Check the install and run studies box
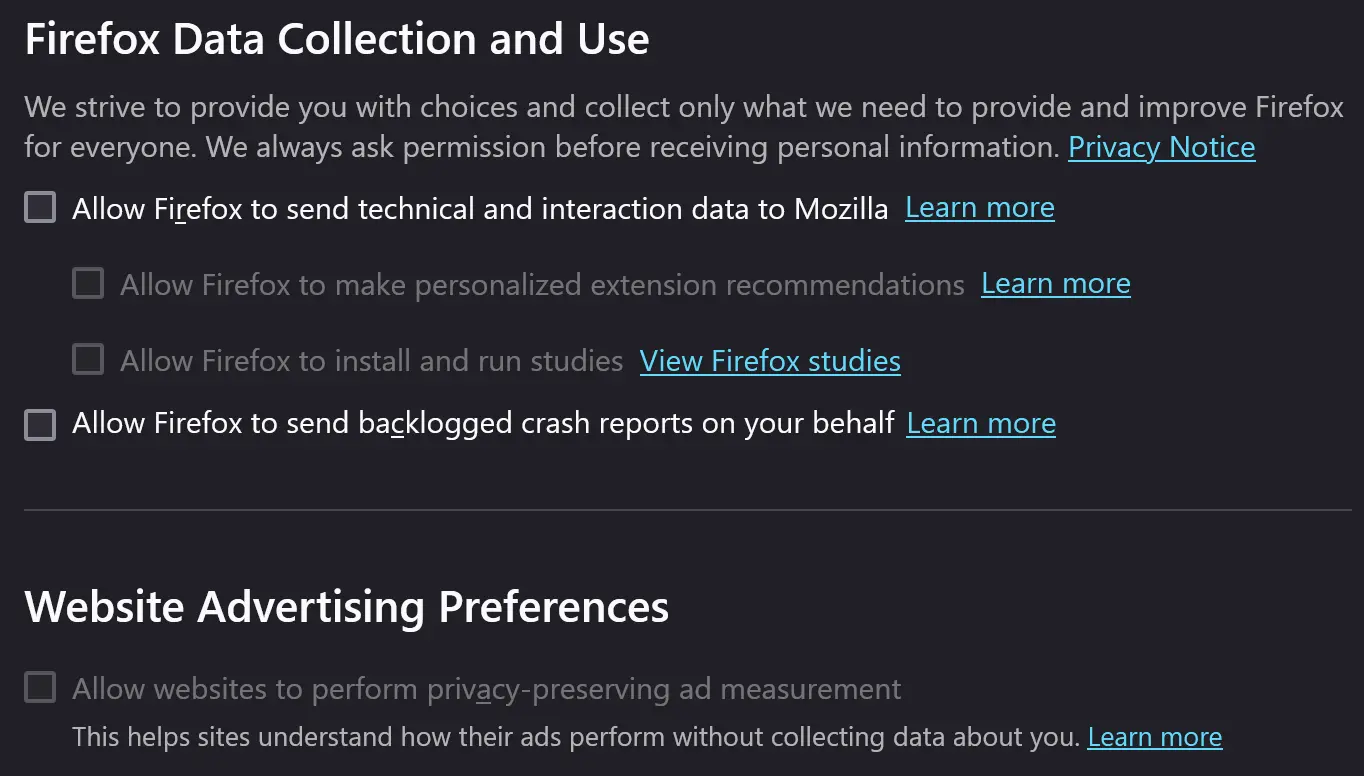Image resolution: width=1364 pixels, height=776 pixels. click(x=88, y=360)
